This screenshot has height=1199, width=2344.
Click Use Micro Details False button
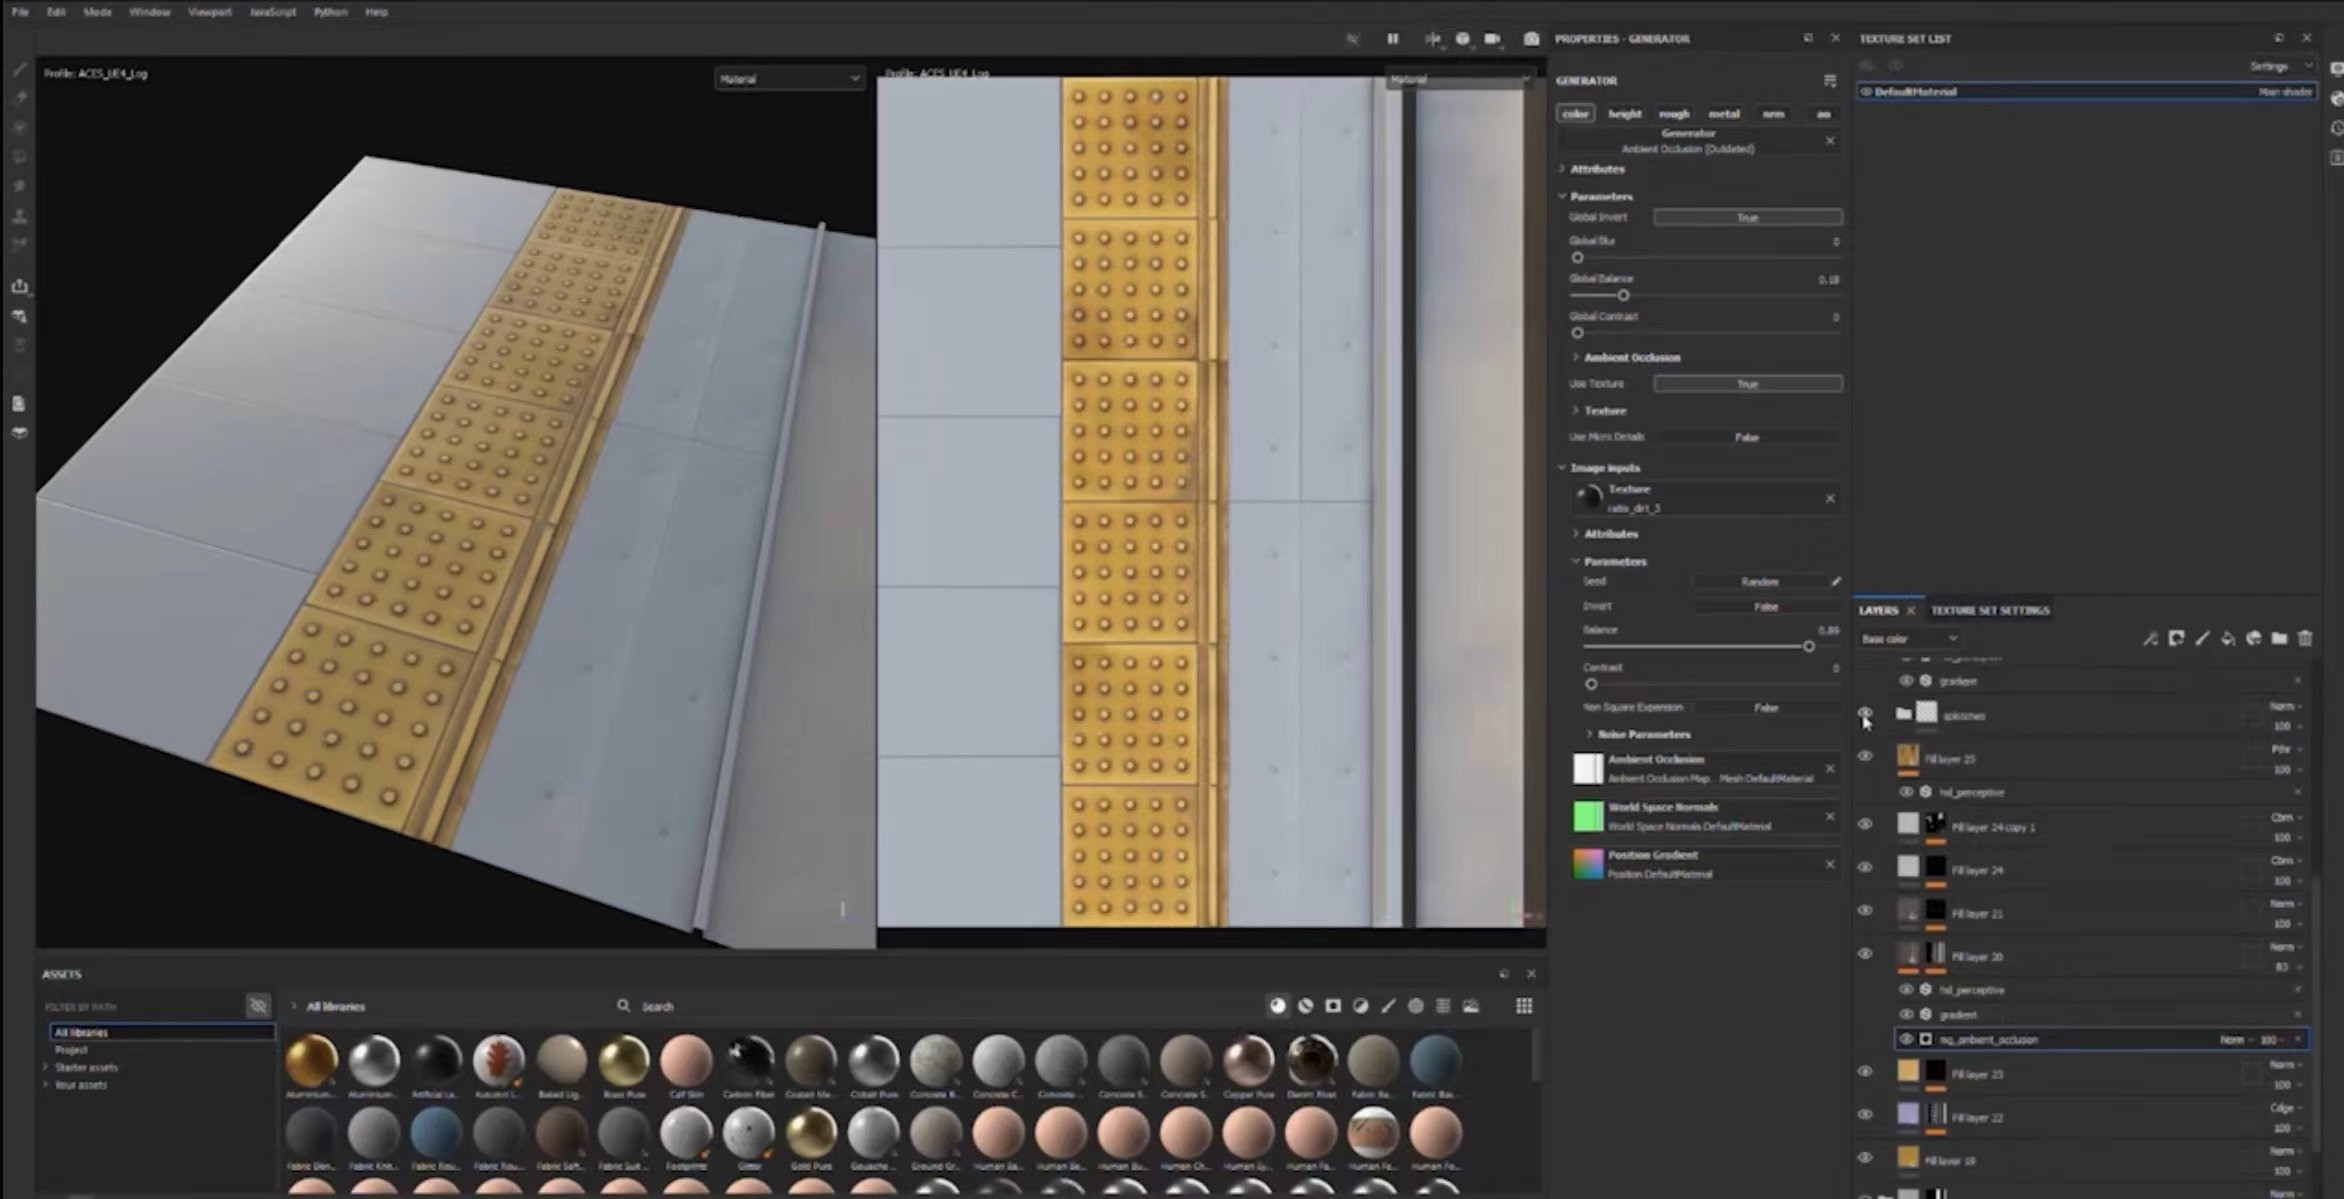1747,437
